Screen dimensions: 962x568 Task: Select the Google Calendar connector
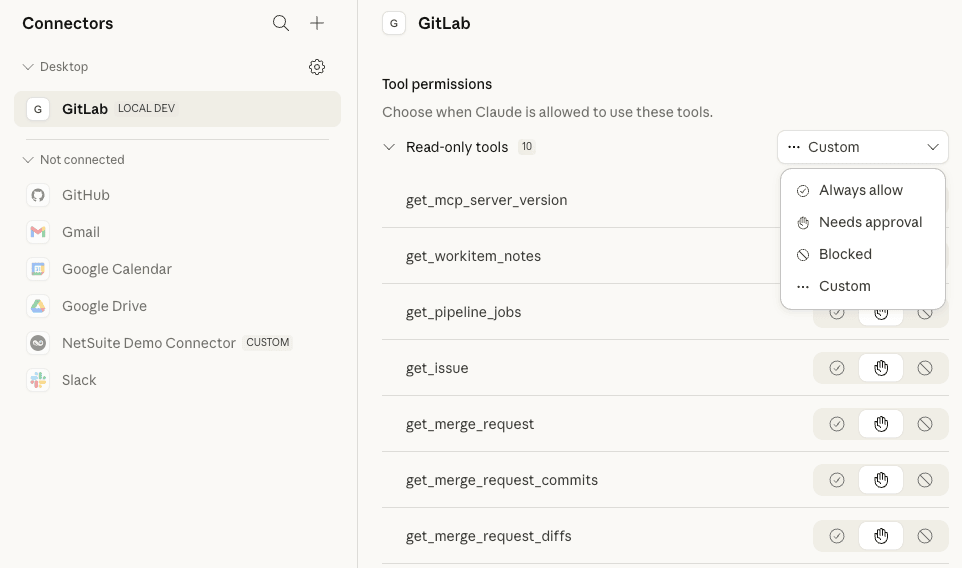[x=116, y=269]
